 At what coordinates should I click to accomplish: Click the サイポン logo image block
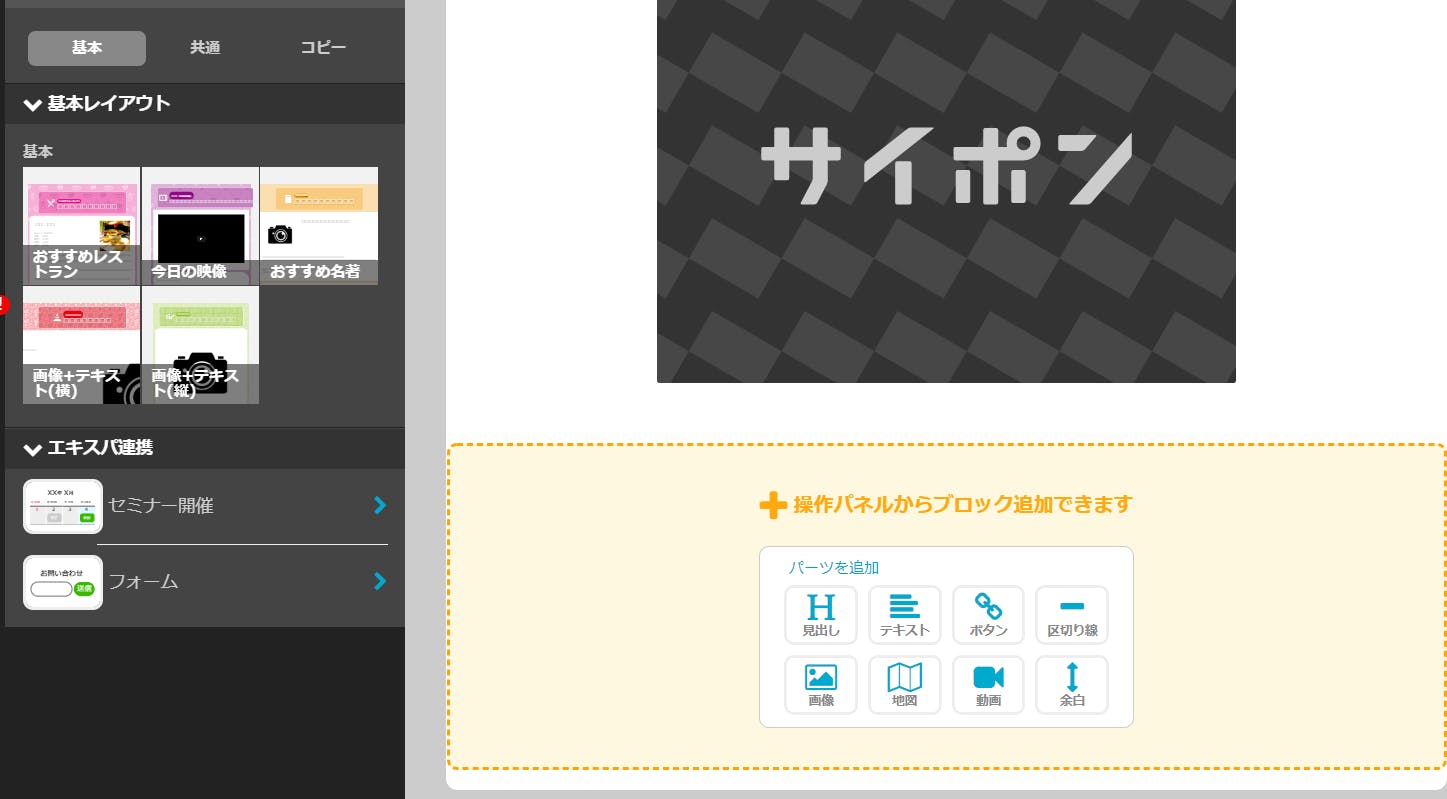coord(946,190)
